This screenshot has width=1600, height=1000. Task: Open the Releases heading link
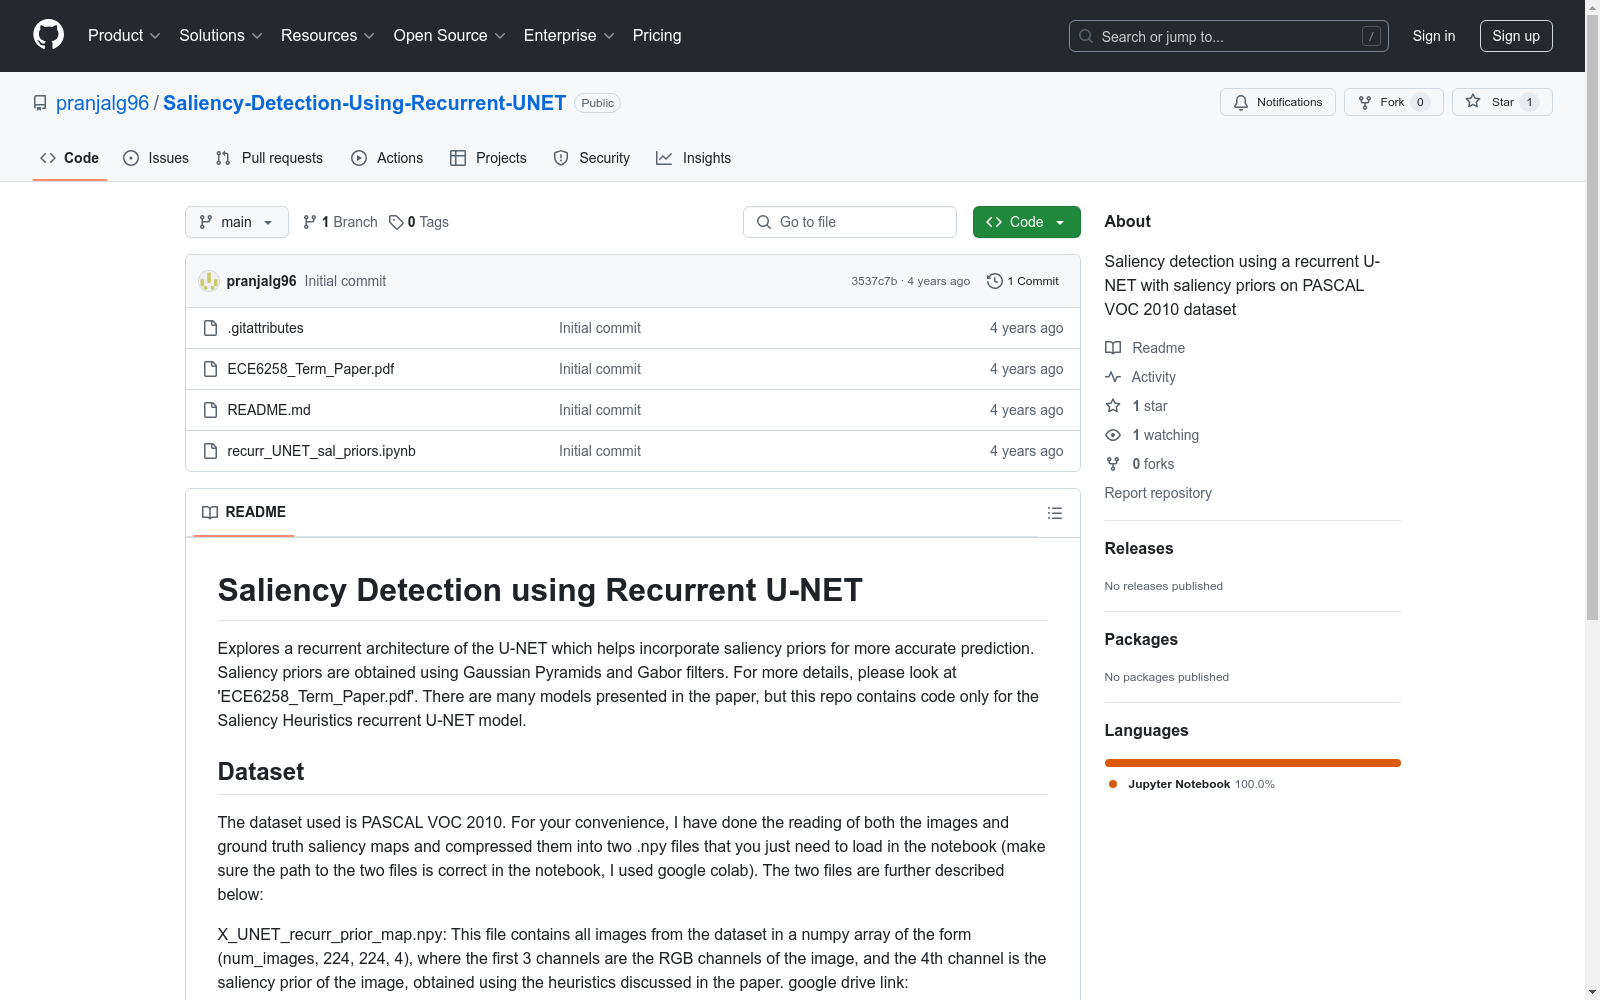(1139, 548)
